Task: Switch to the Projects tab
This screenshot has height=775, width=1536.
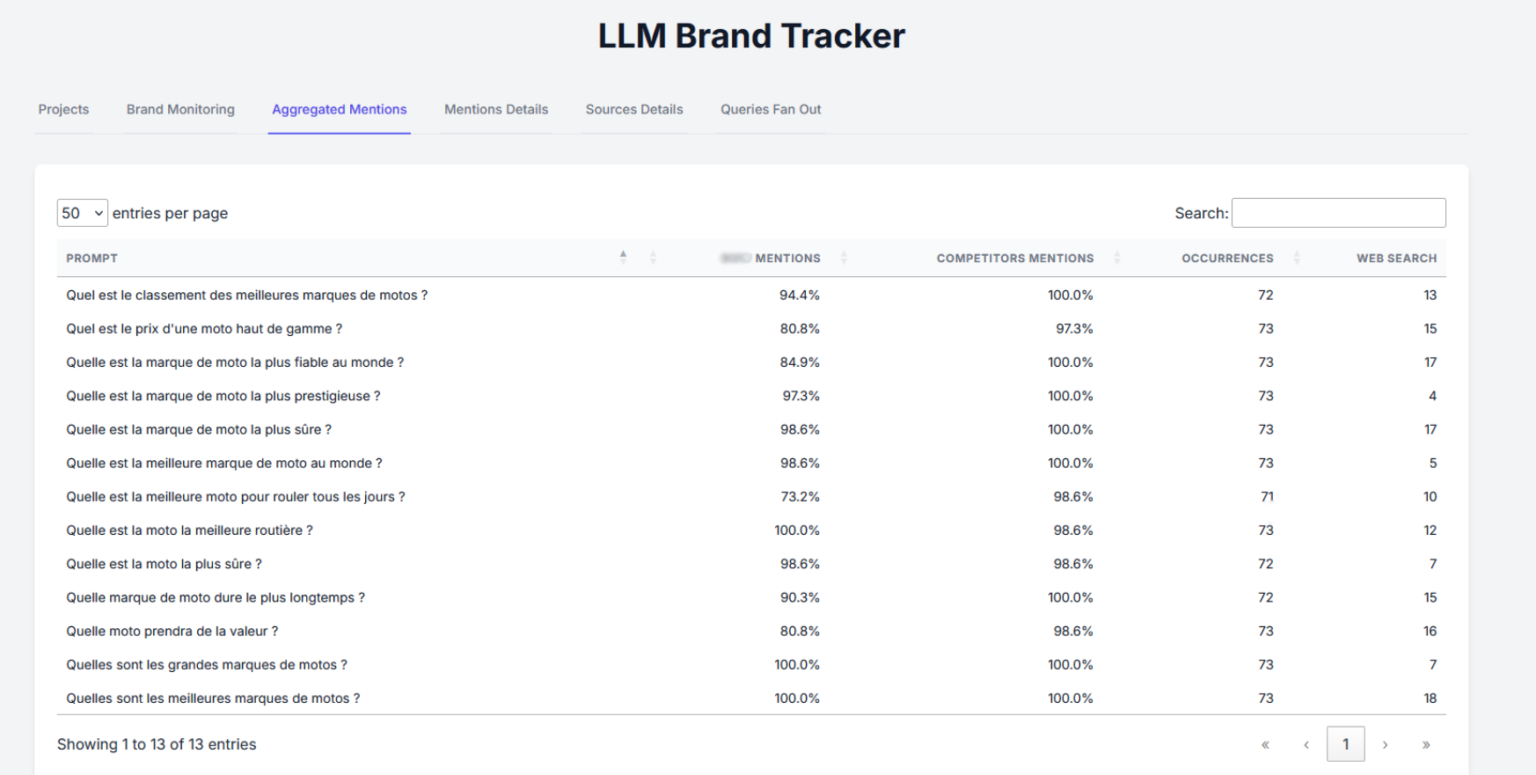Action: [x=63, y=110]
